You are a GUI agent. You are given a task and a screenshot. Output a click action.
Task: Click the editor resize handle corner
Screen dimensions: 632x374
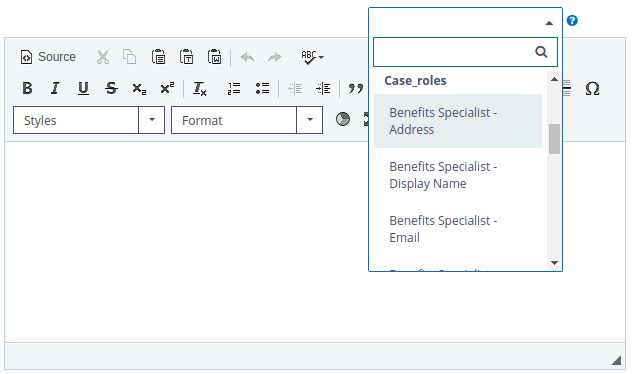click(x=616, y=360)
